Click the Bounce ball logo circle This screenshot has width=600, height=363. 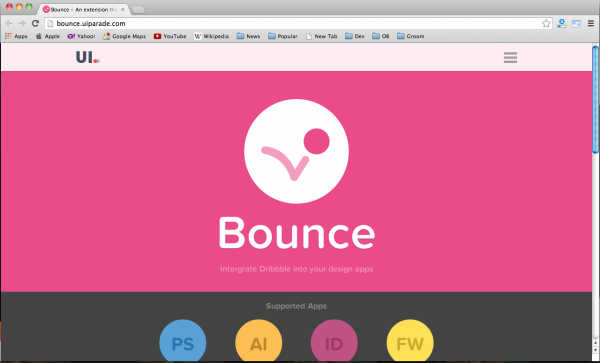296,151
